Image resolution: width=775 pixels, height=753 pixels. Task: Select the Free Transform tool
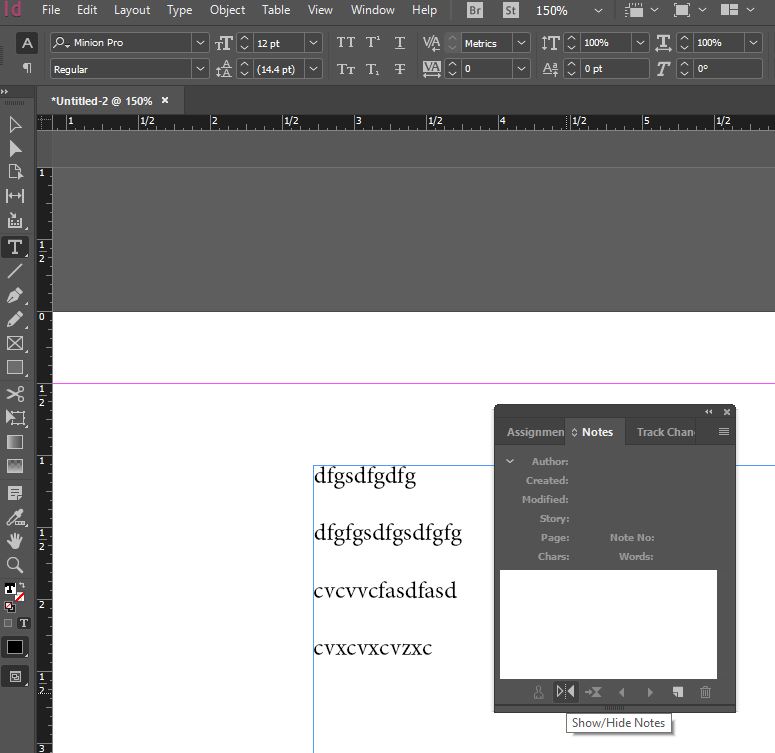15,418
